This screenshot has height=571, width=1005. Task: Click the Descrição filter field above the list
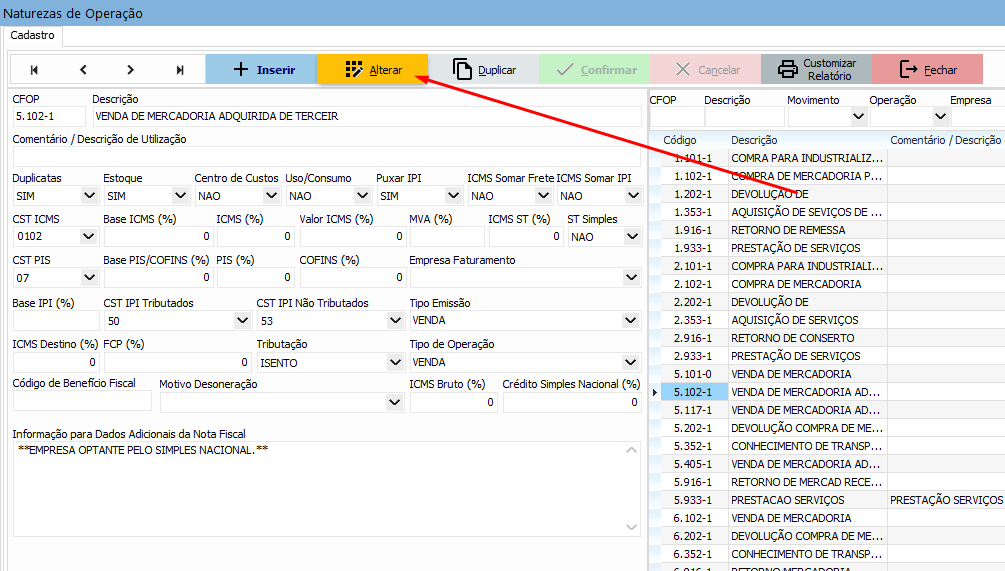point(745,117)
